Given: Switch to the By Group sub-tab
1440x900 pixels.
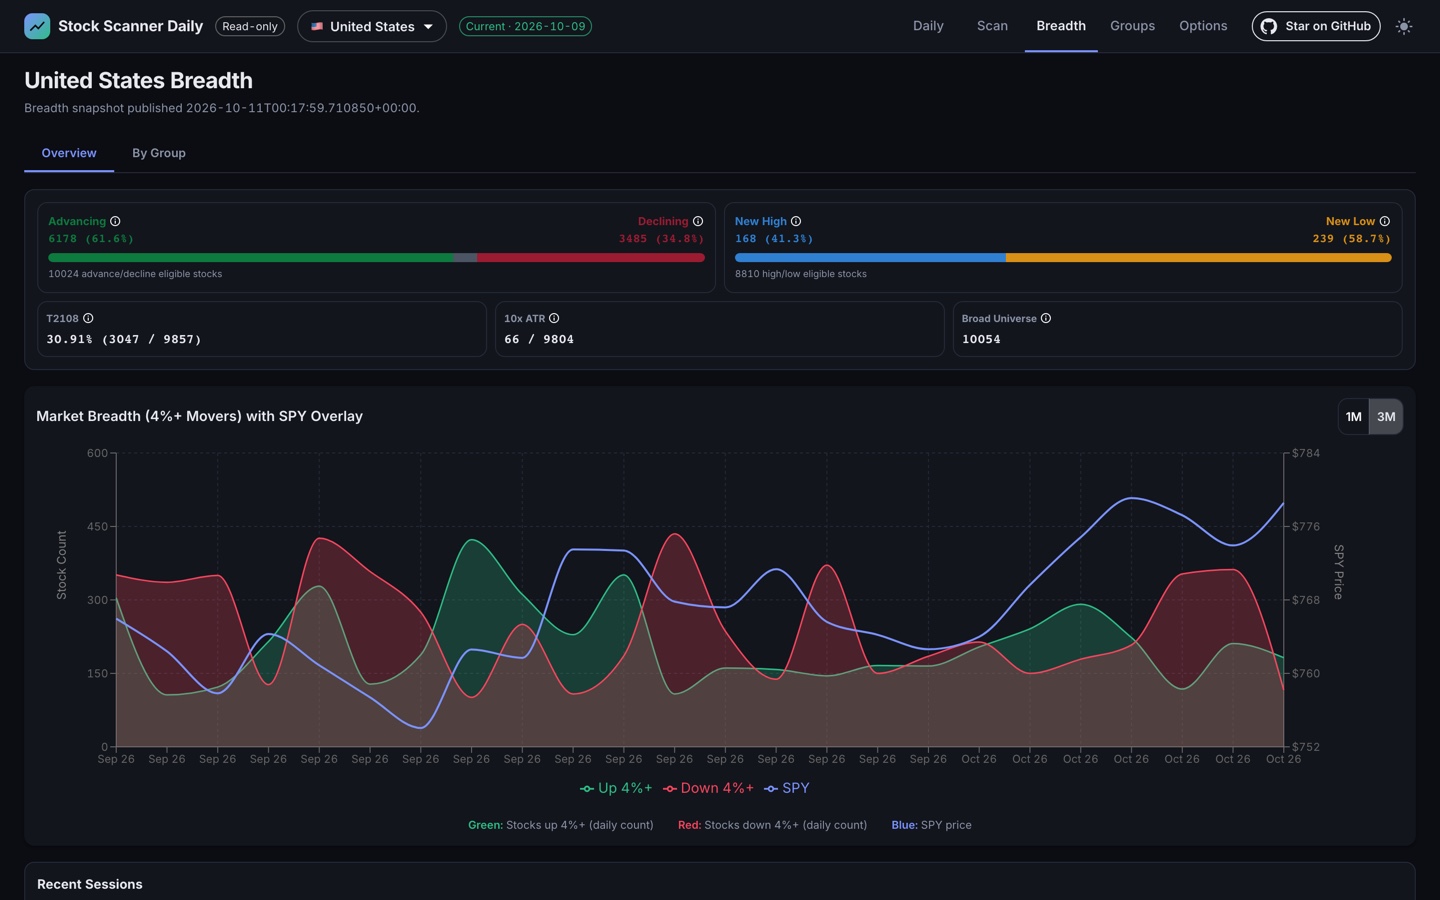Looking at the screenshot, I should [x=159, y=153].
